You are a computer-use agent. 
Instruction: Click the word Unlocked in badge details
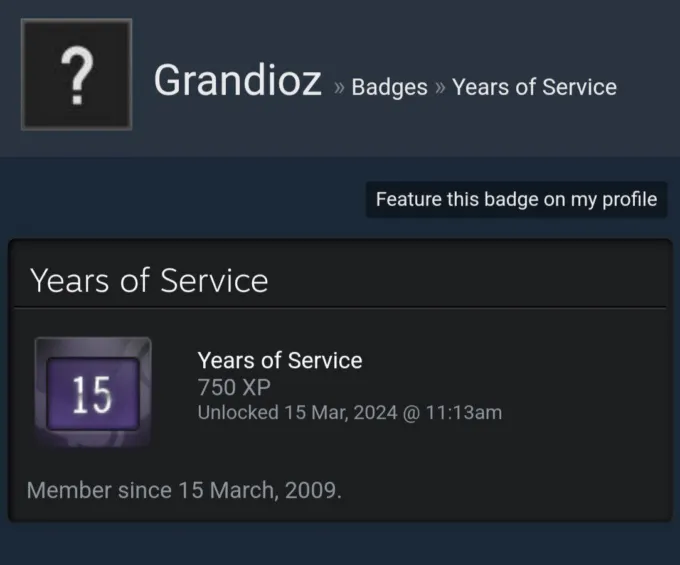(238, 412)
